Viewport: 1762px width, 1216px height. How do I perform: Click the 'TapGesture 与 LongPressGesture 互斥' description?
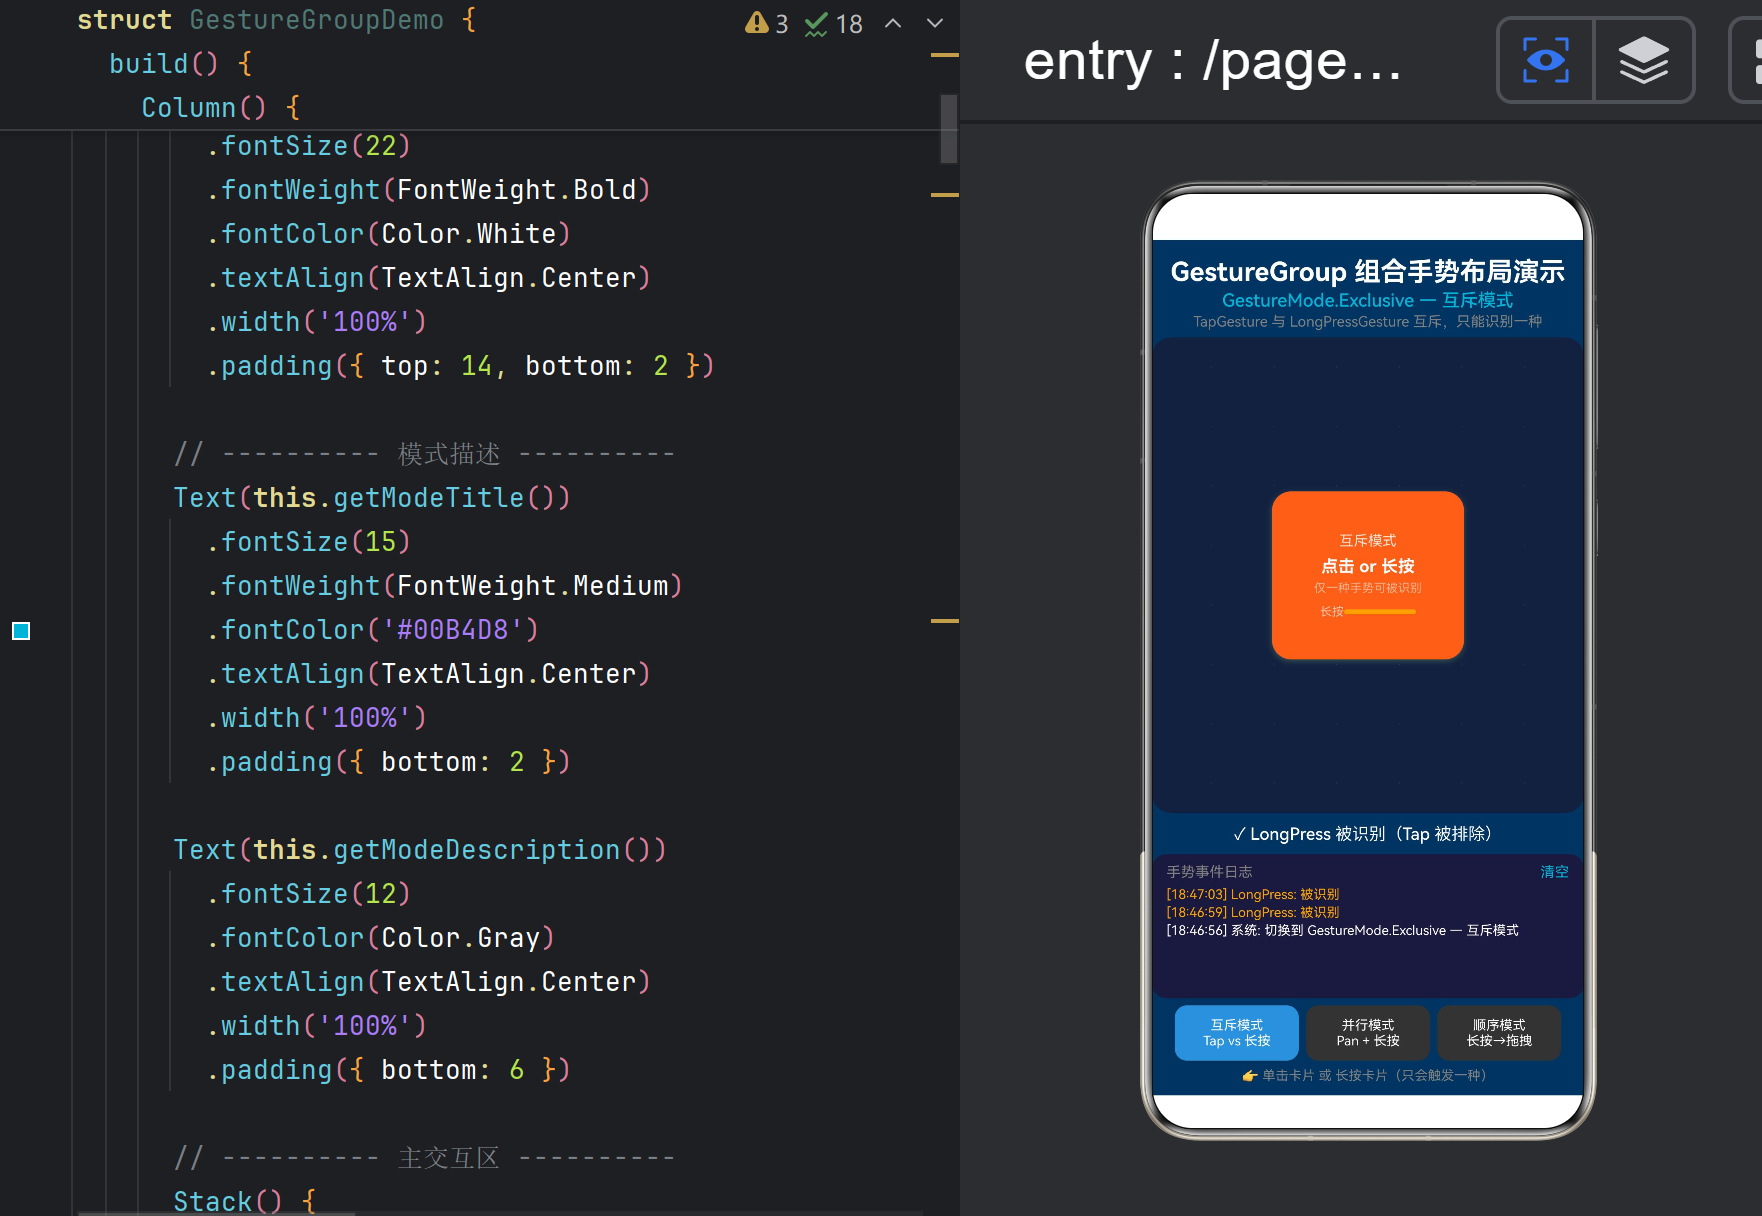1367,322
